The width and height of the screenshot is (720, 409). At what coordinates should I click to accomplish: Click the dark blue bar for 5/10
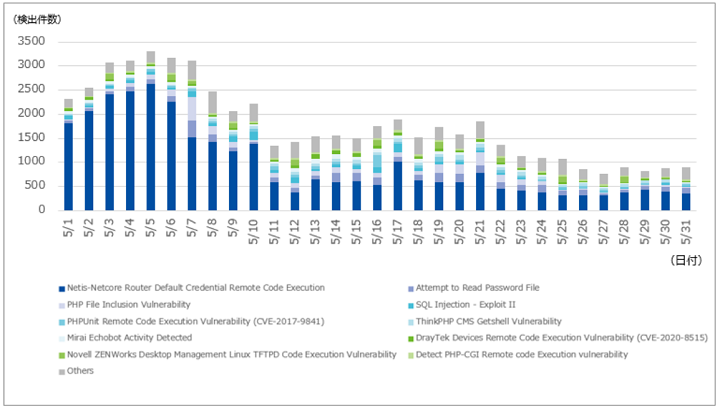click(x=253, y=177)
